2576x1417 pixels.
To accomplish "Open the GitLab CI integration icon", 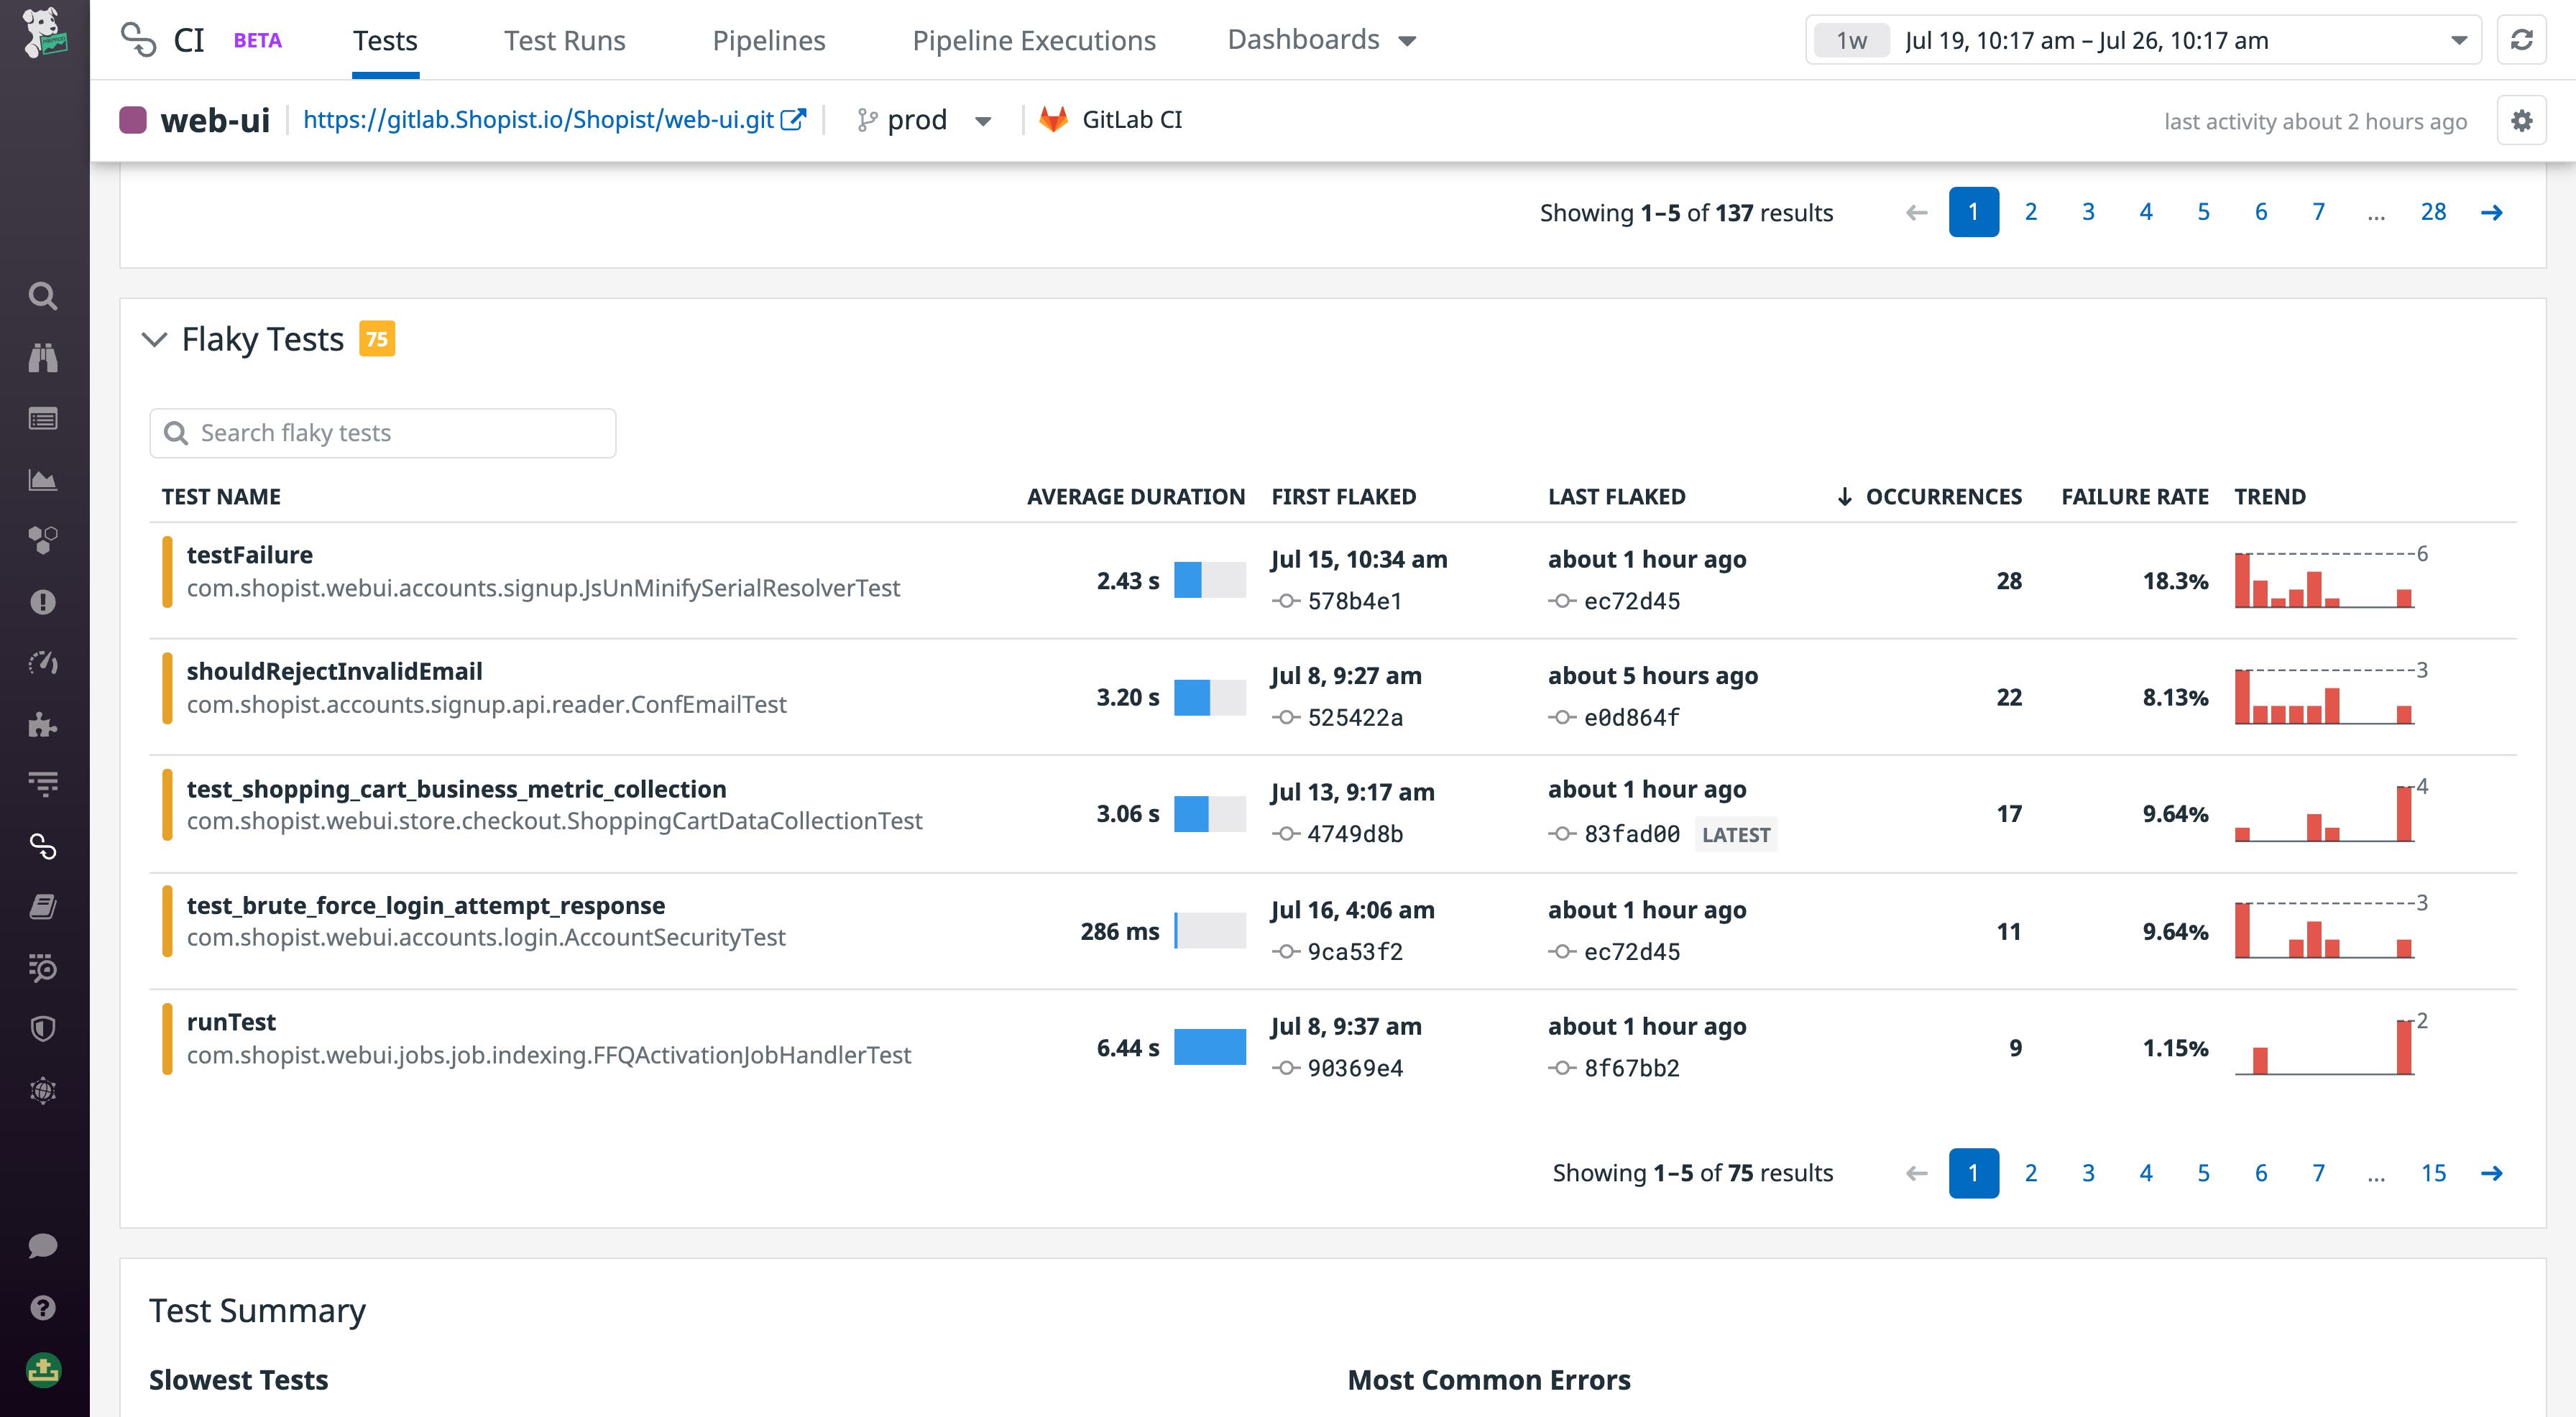I will 1053,119.
